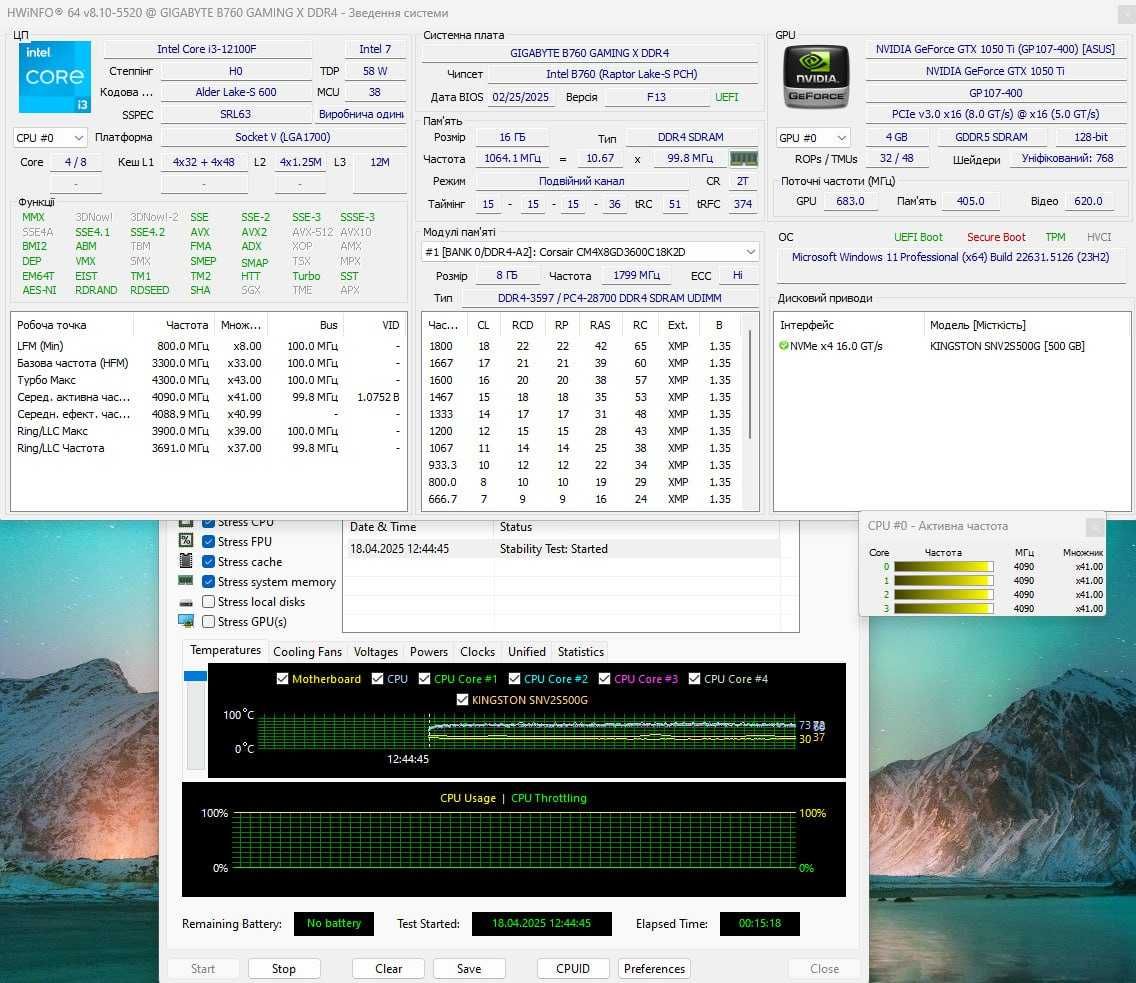
Task: Uncheck CPU Core #1 graph checkbox
Action: click(x=425, y=679)
